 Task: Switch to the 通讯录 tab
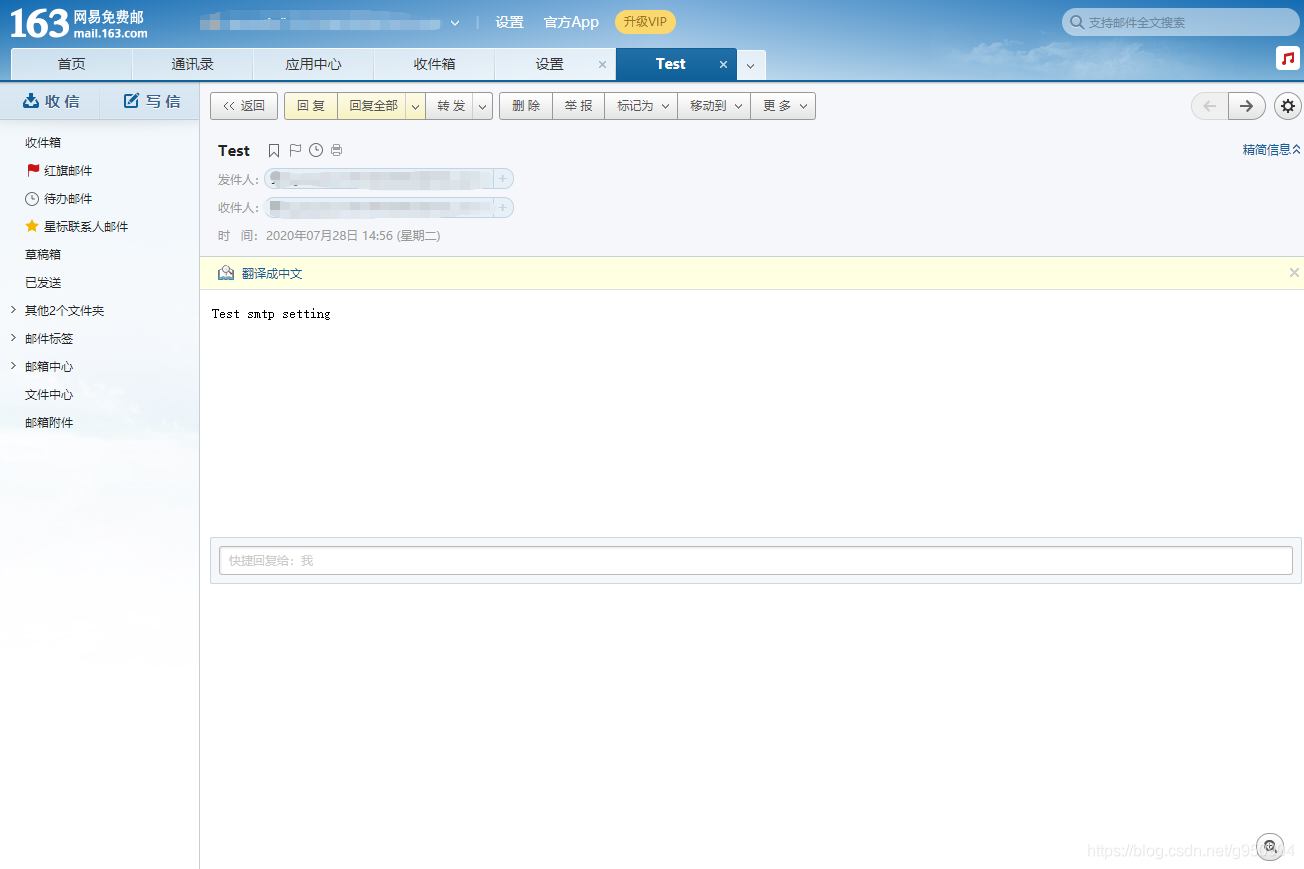click(x=192, y=64)
